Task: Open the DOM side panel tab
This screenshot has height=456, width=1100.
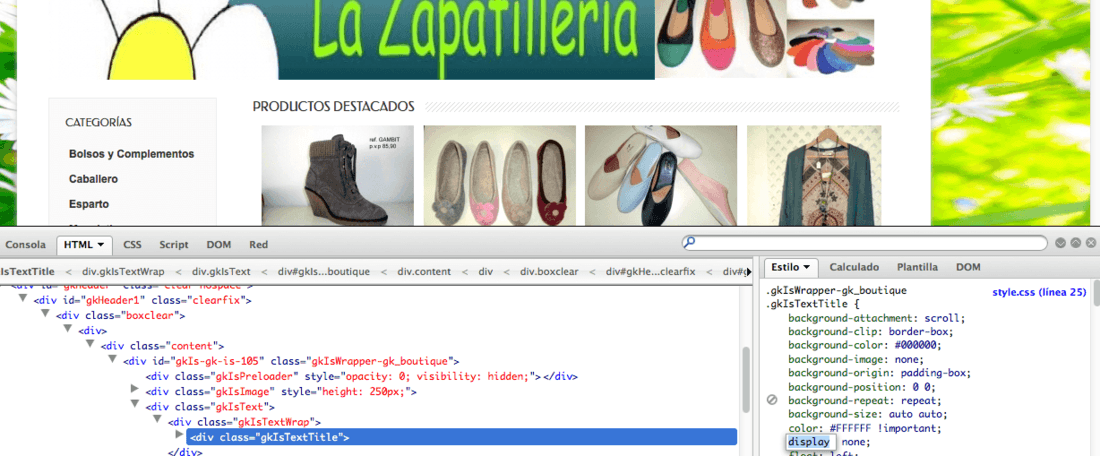Action: coord(968,267)
